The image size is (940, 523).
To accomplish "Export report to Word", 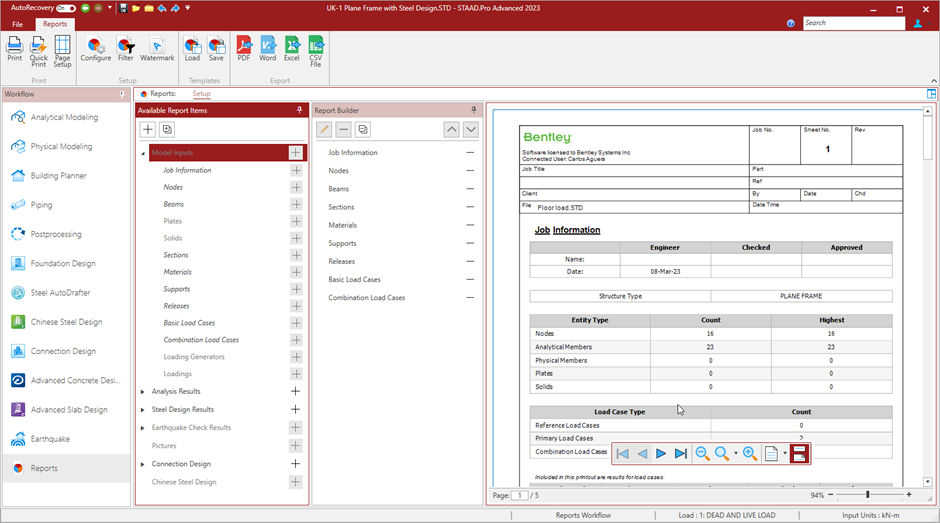I will pyautogui.click(x=268, y=49).
